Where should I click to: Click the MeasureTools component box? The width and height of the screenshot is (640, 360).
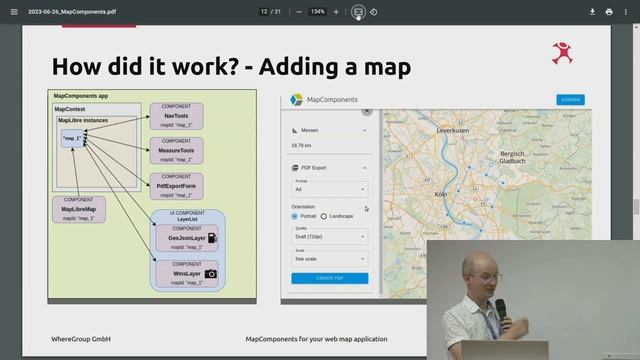(x=176, y=151)
